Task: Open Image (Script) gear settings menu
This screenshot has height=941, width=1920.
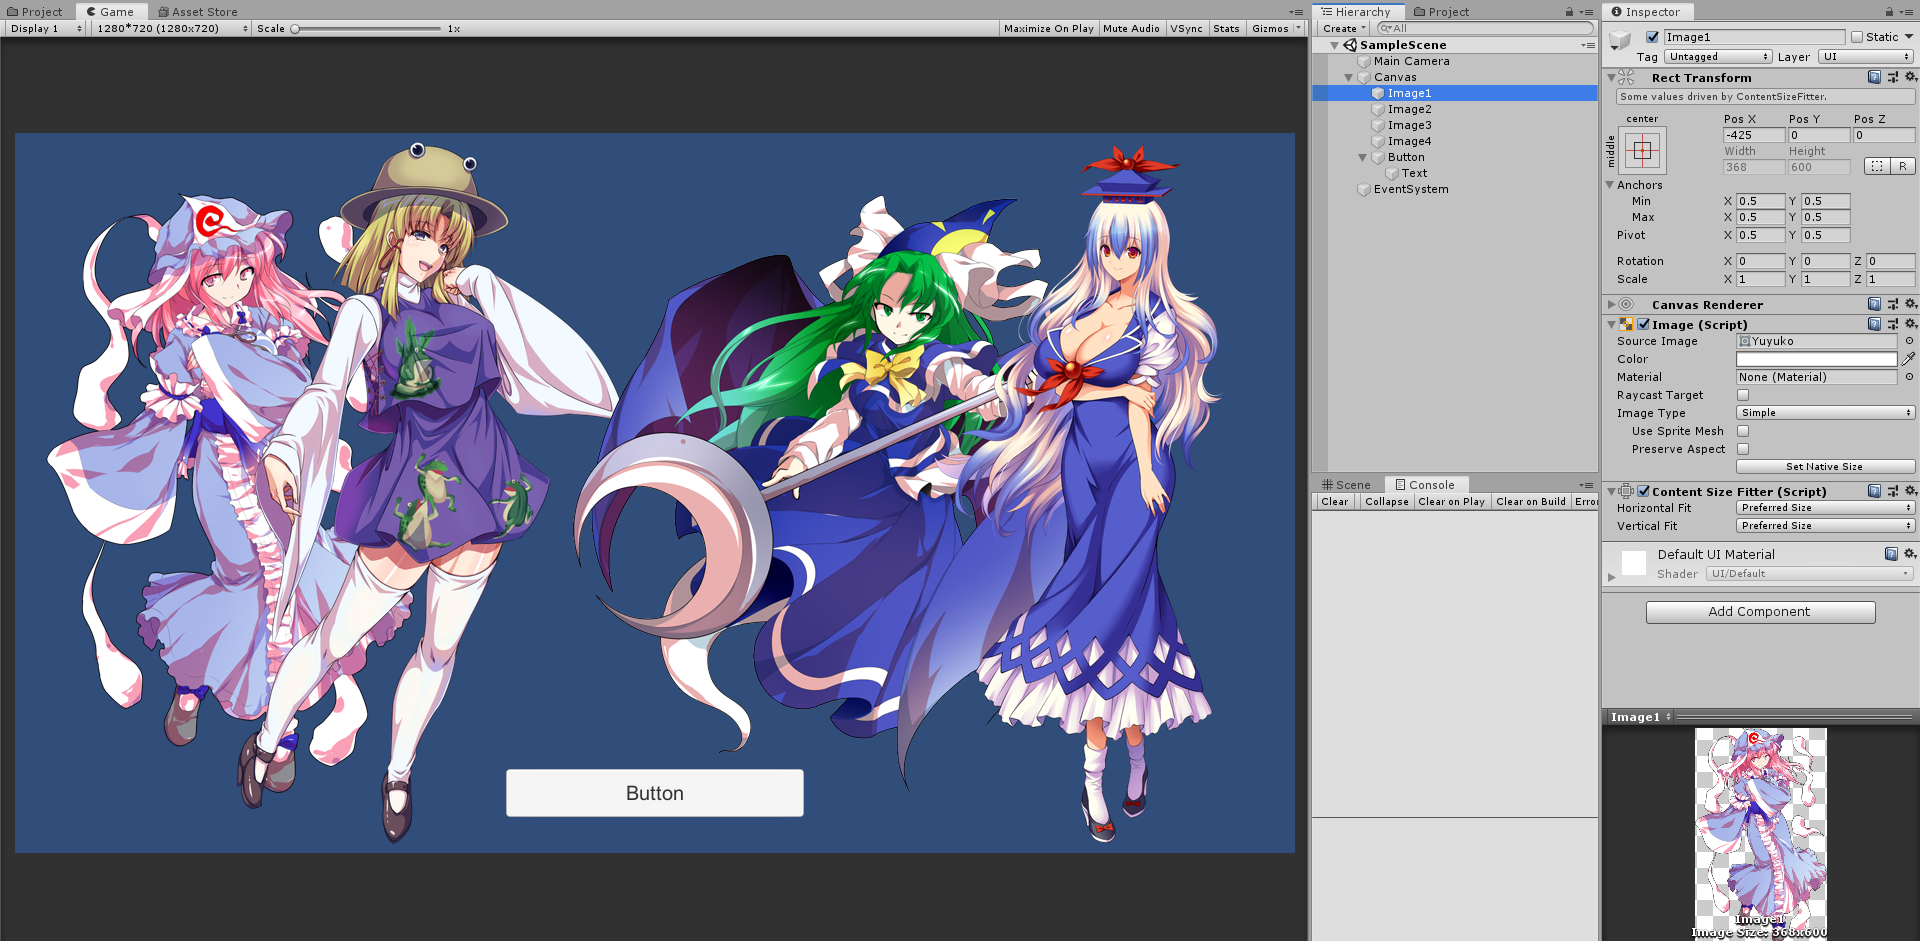Action: 1910,324
